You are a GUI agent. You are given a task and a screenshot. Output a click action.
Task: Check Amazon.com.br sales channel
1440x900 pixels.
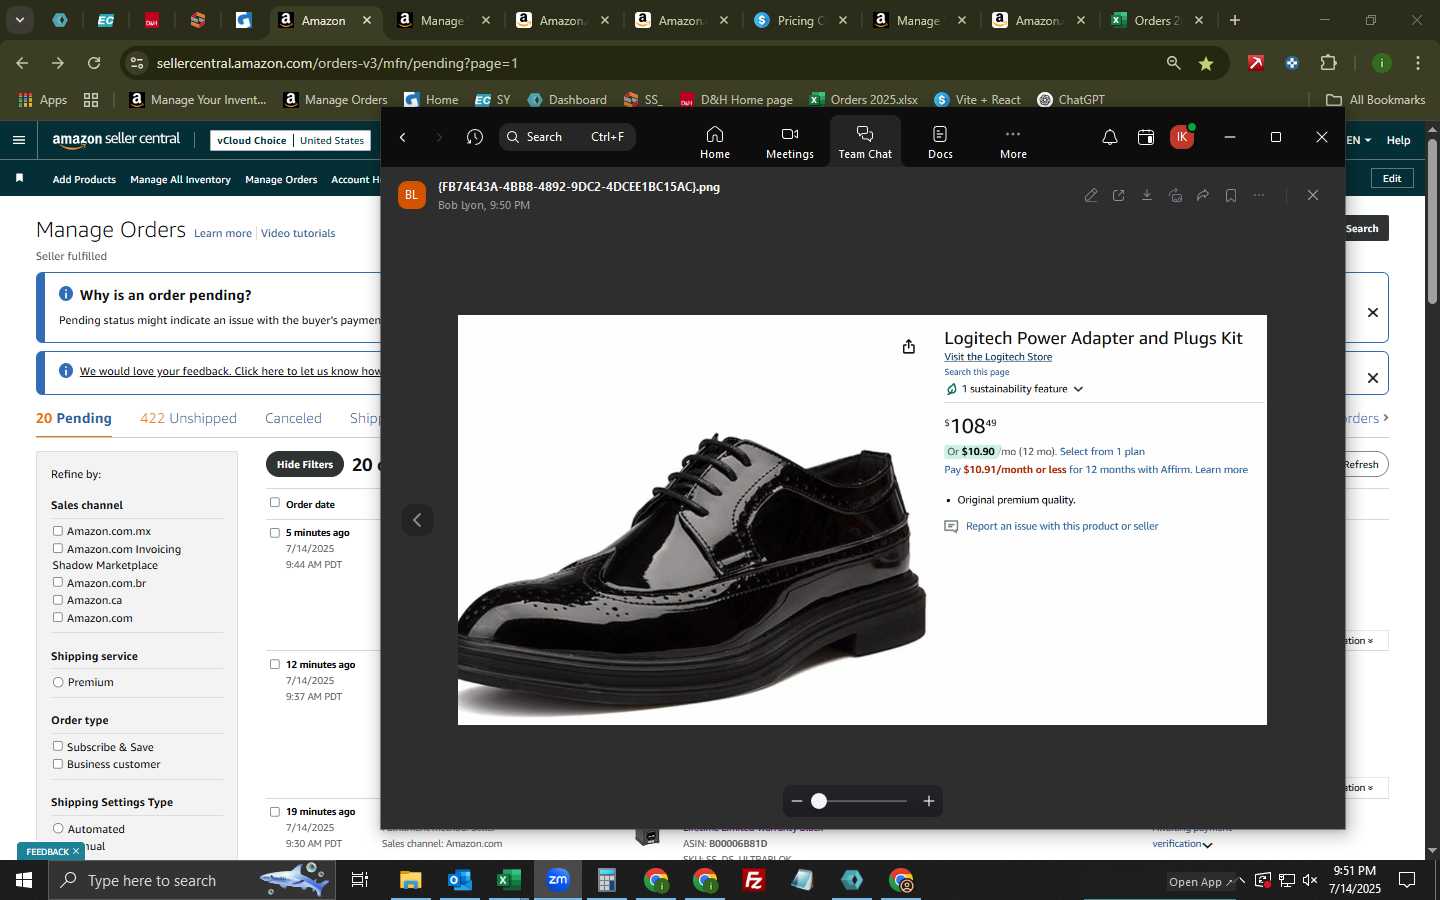pos(58,582)
